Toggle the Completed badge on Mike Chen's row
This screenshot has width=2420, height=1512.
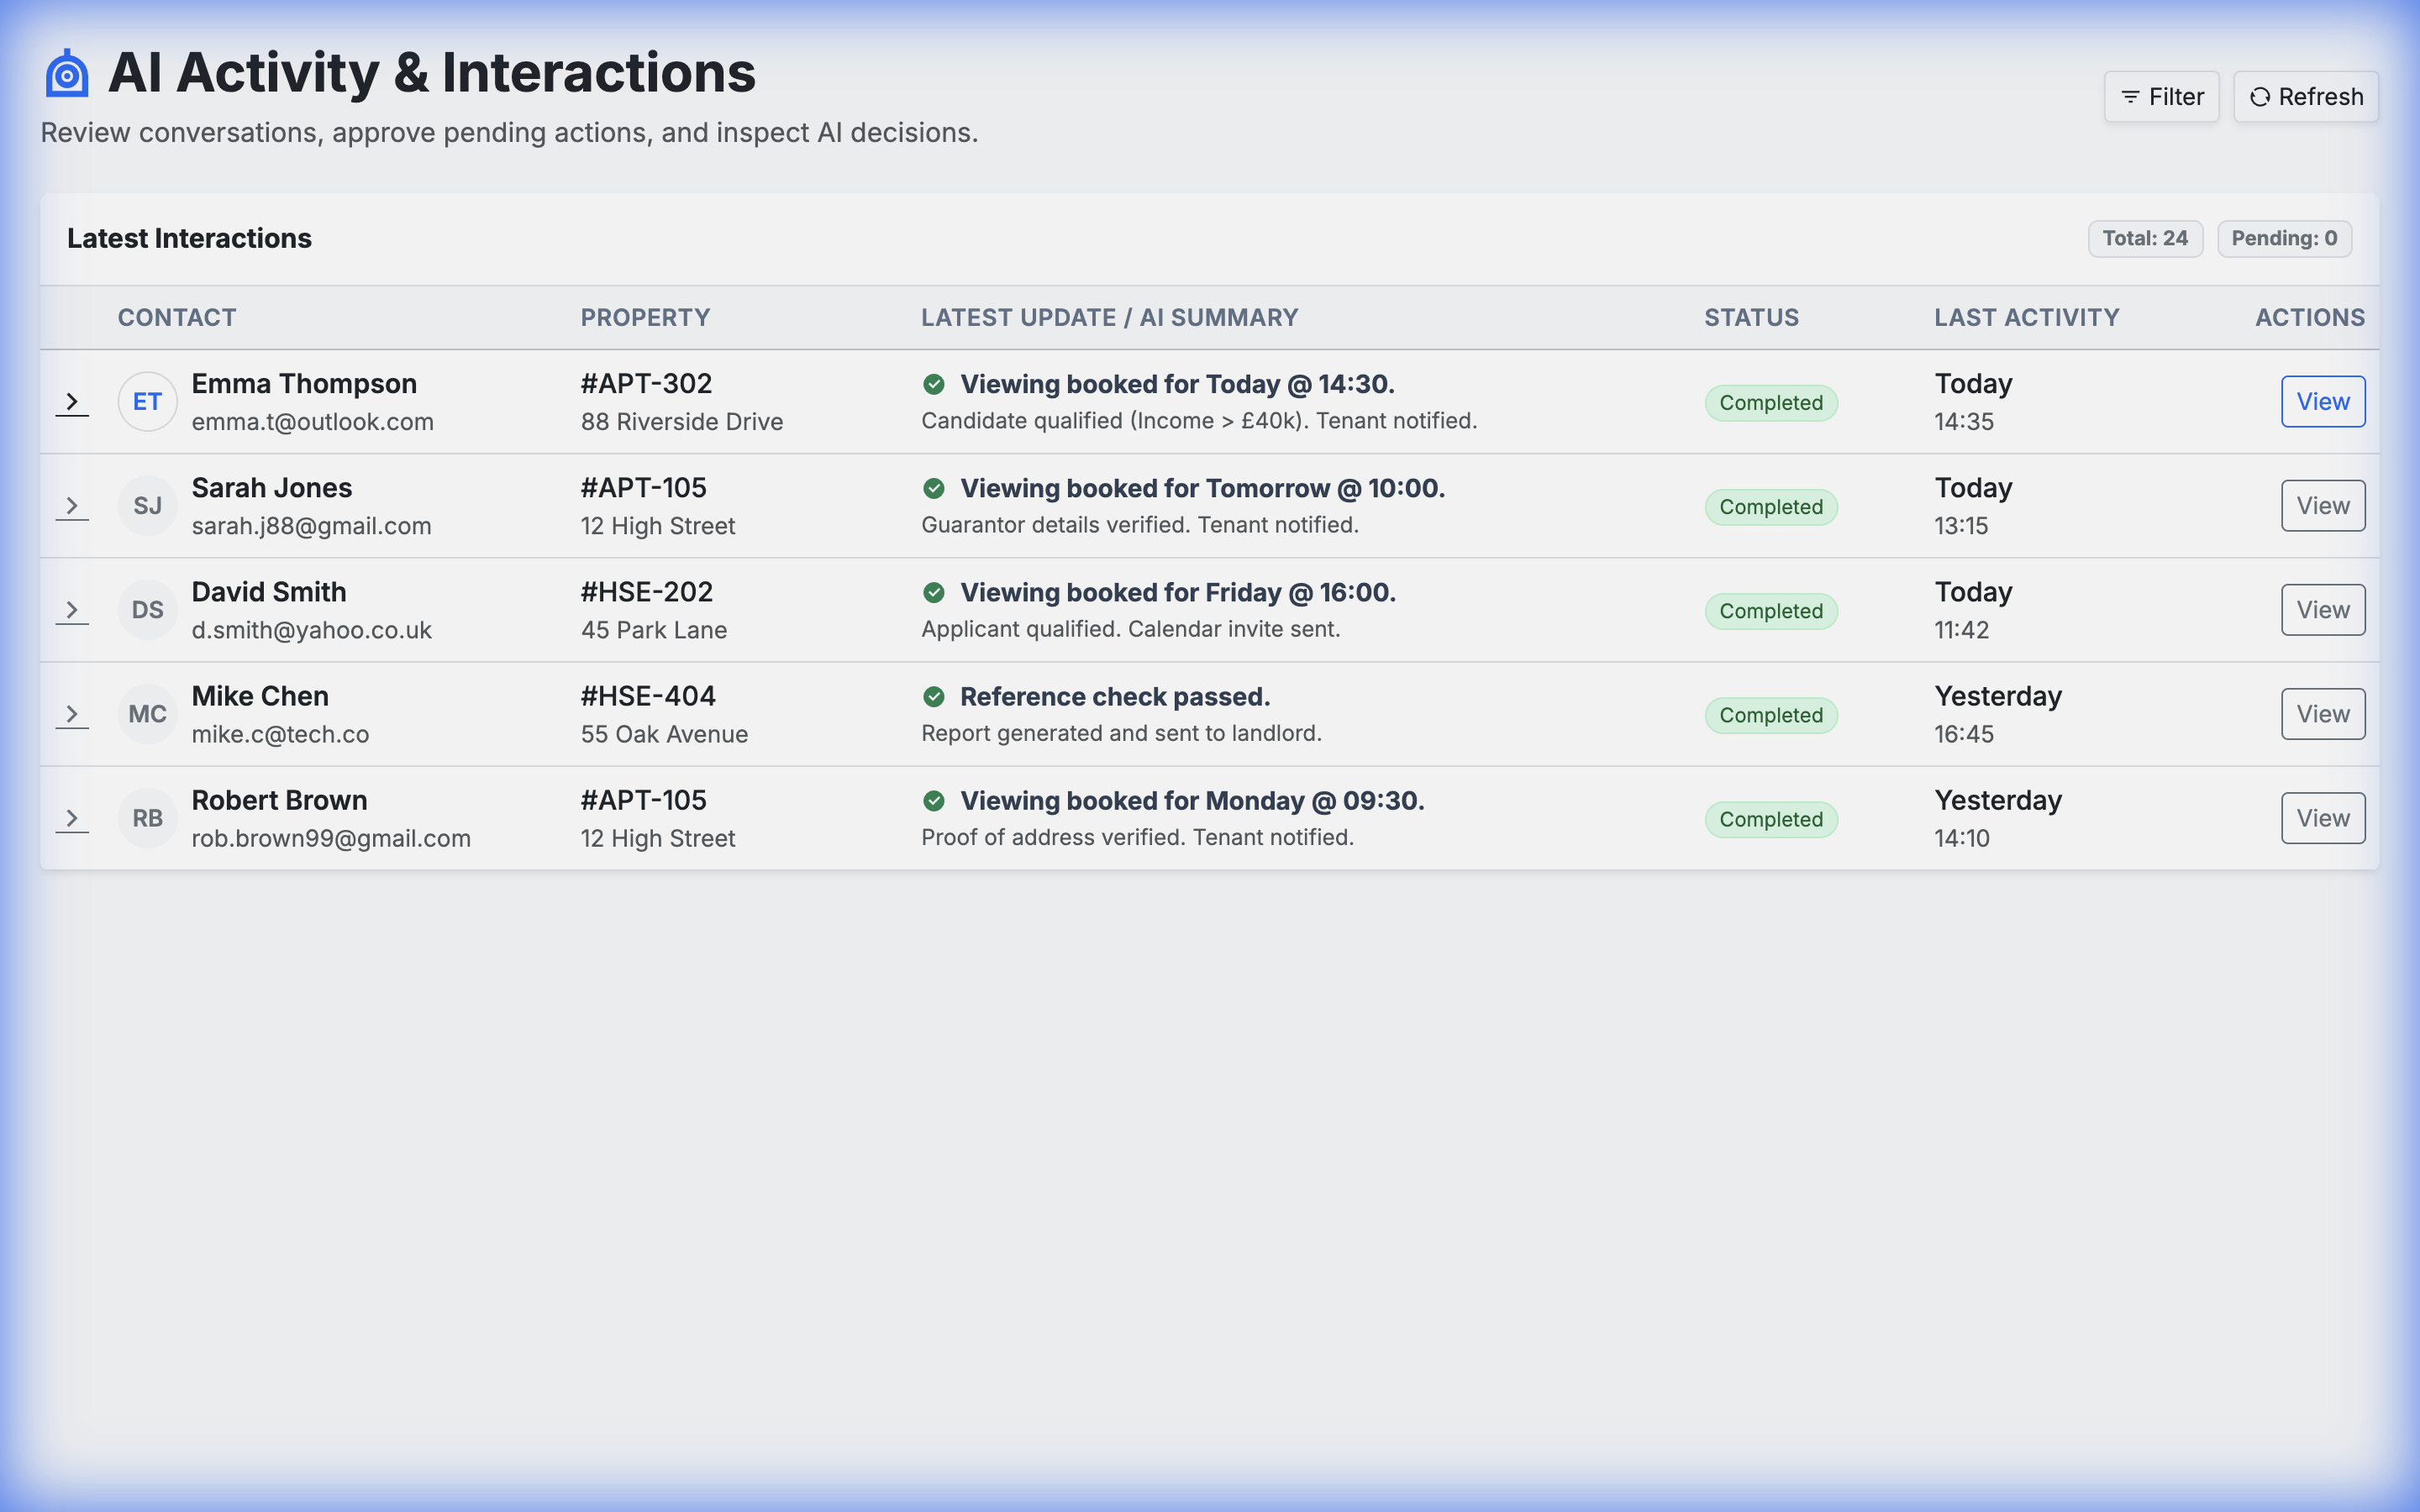1770,714
